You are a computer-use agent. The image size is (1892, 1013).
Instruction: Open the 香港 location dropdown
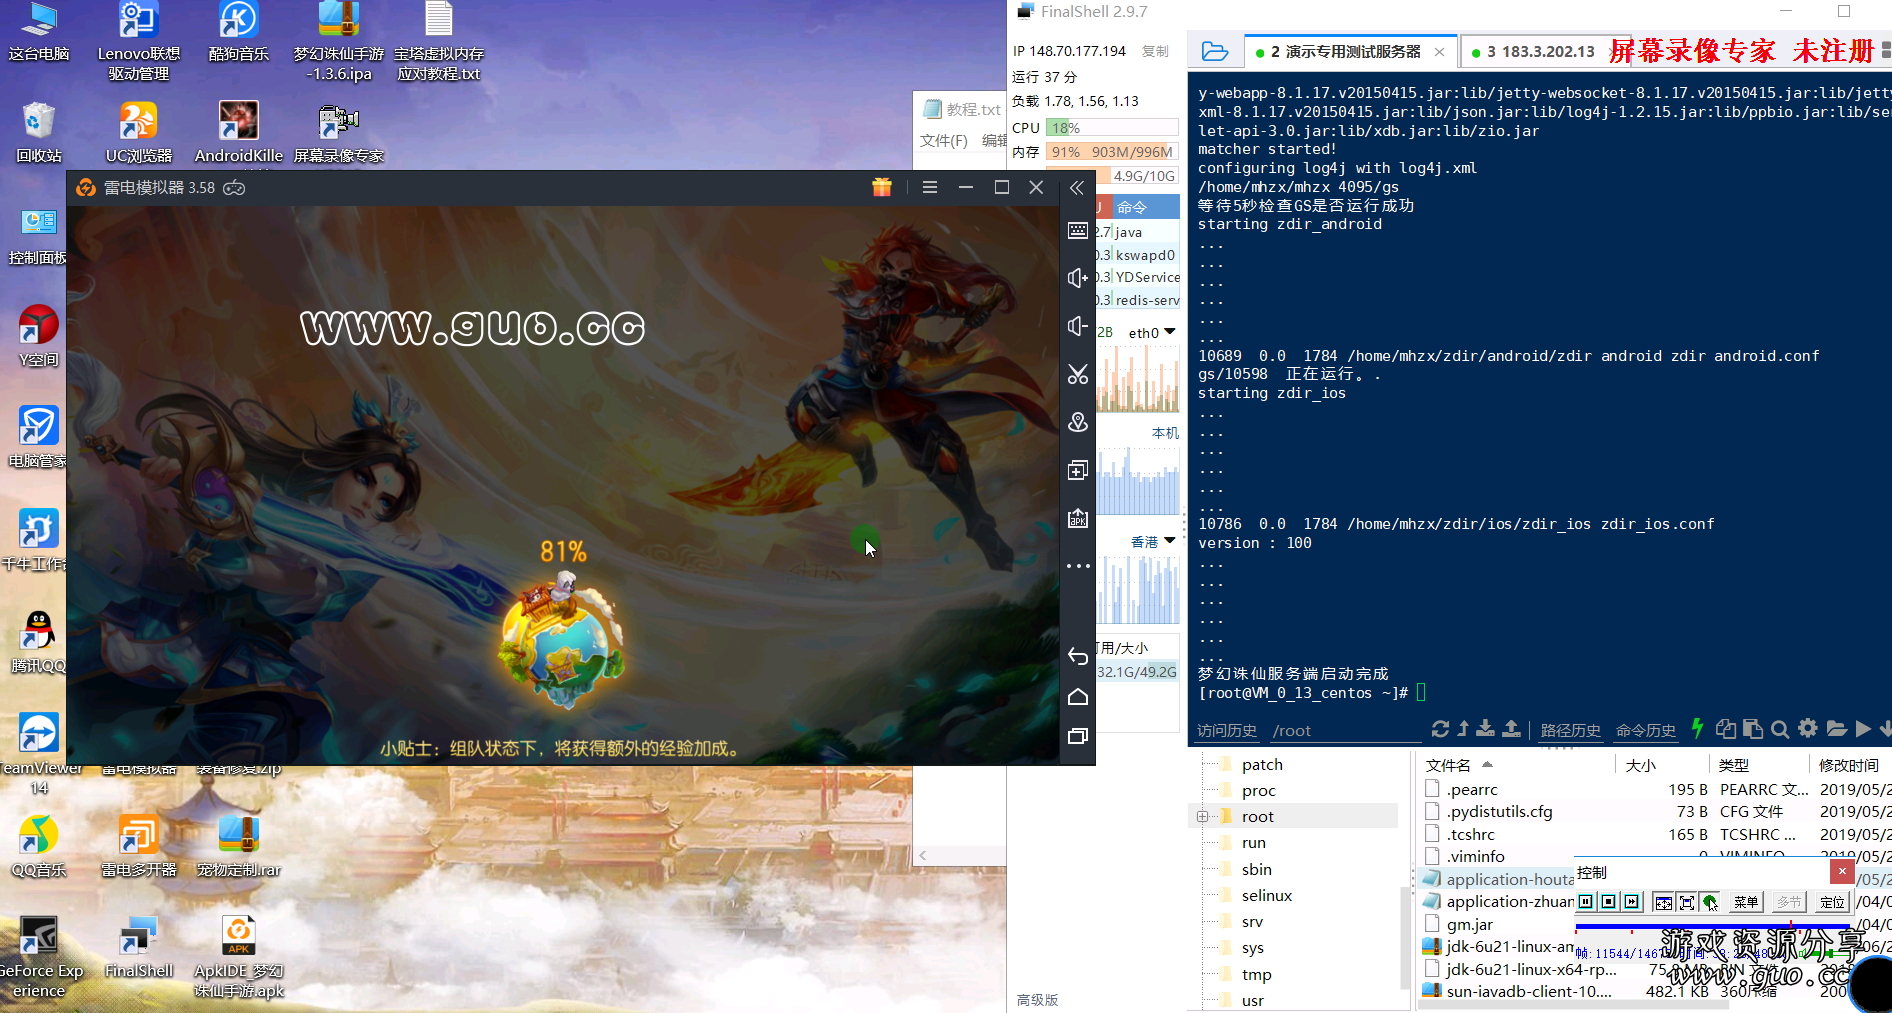pyautogui.click(x=1169, y=541)
